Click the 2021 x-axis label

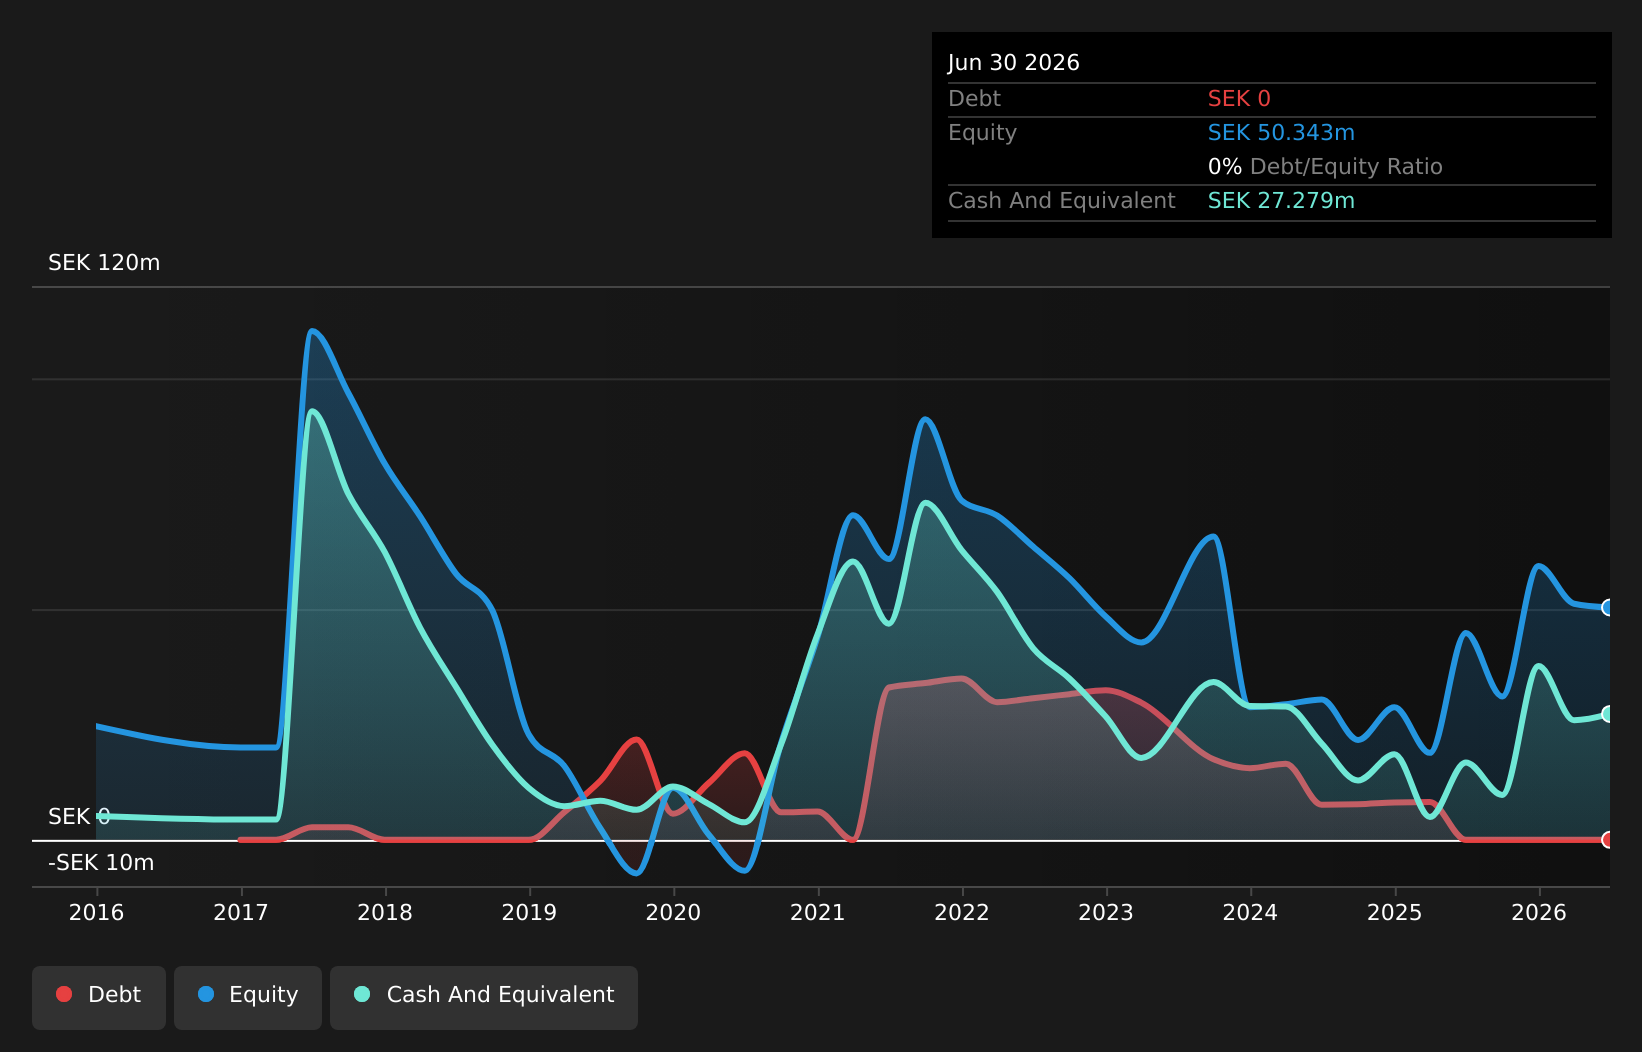pos(818,912)
